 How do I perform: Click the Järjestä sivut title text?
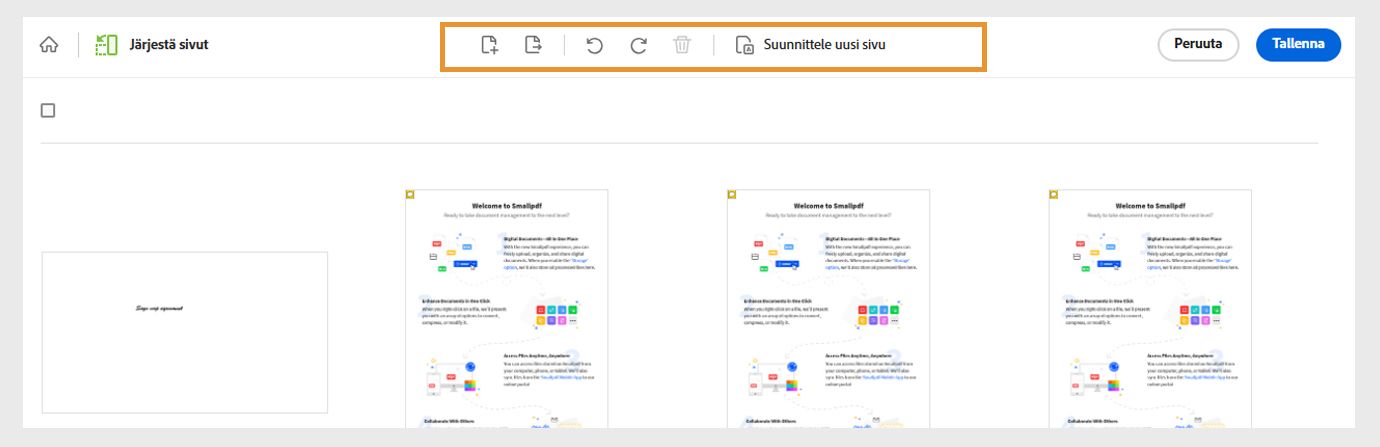[169, 45]
